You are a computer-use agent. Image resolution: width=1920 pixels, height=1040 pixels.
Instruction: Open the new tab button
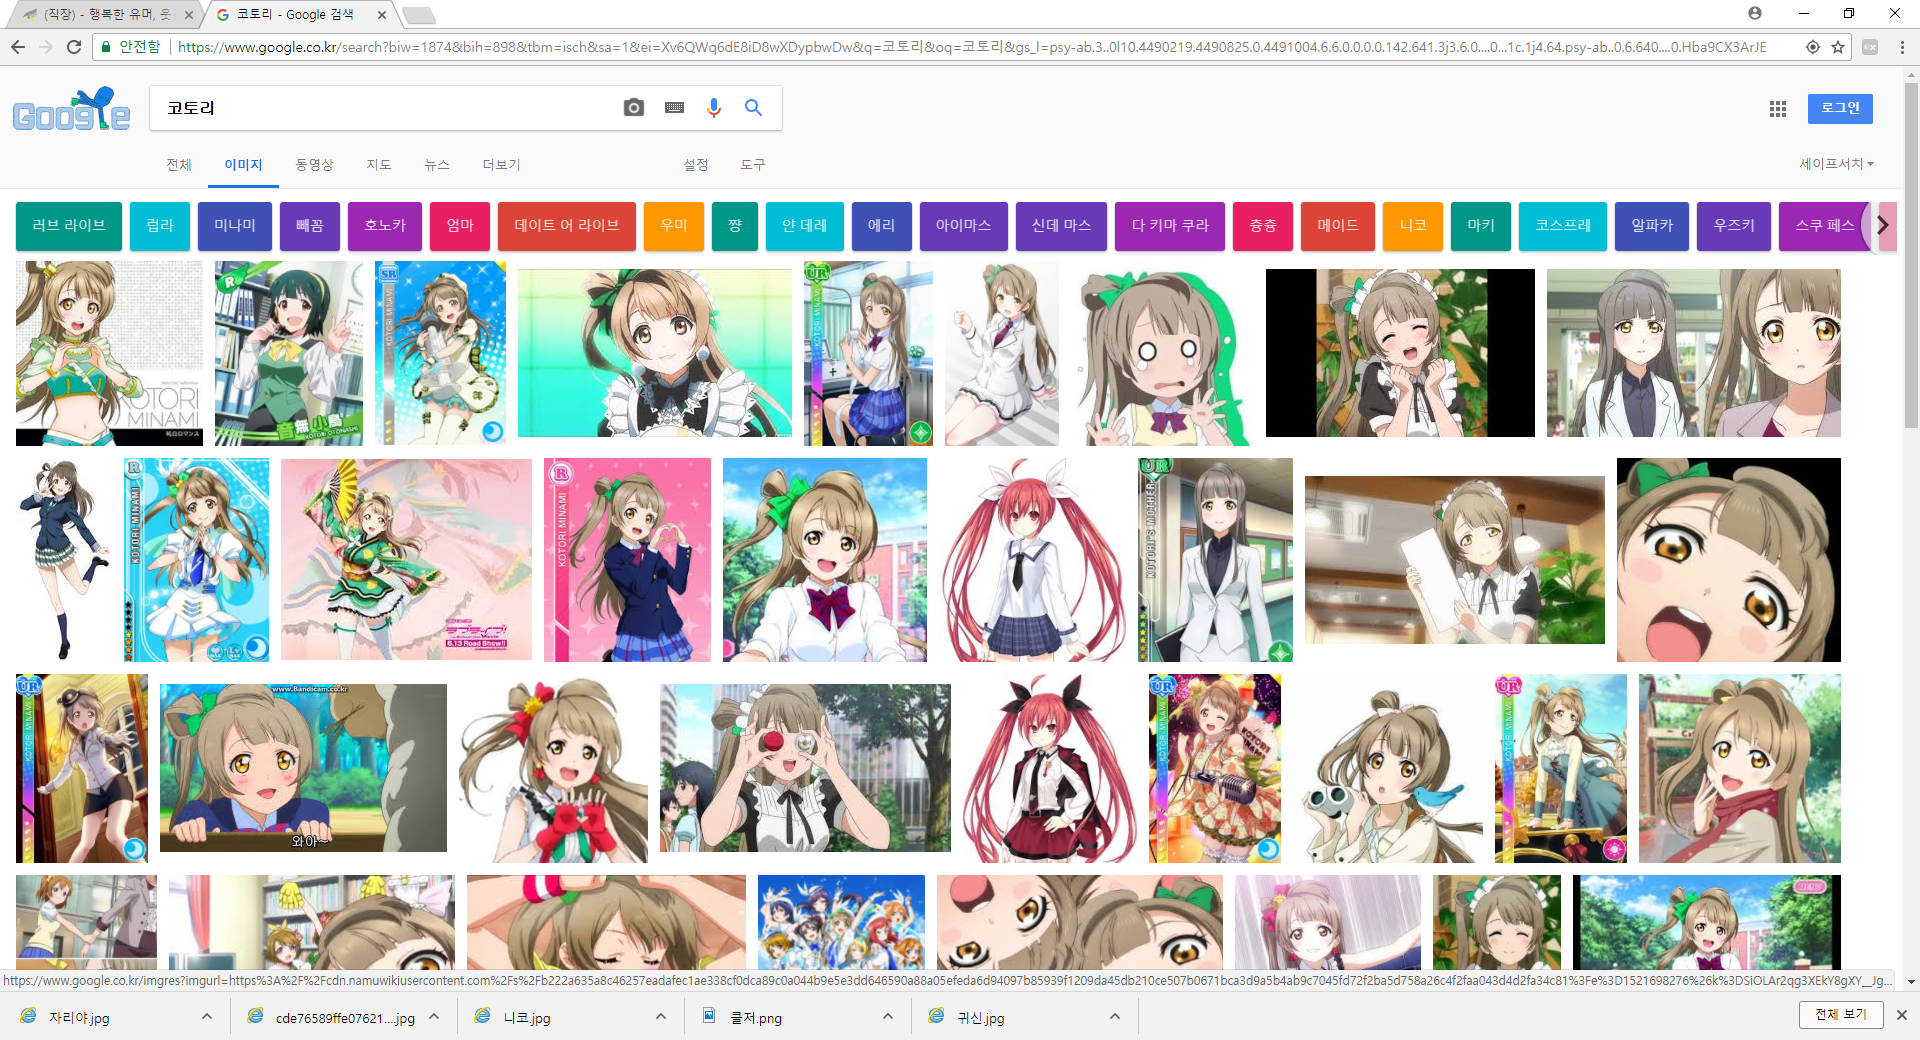[419, 15]
